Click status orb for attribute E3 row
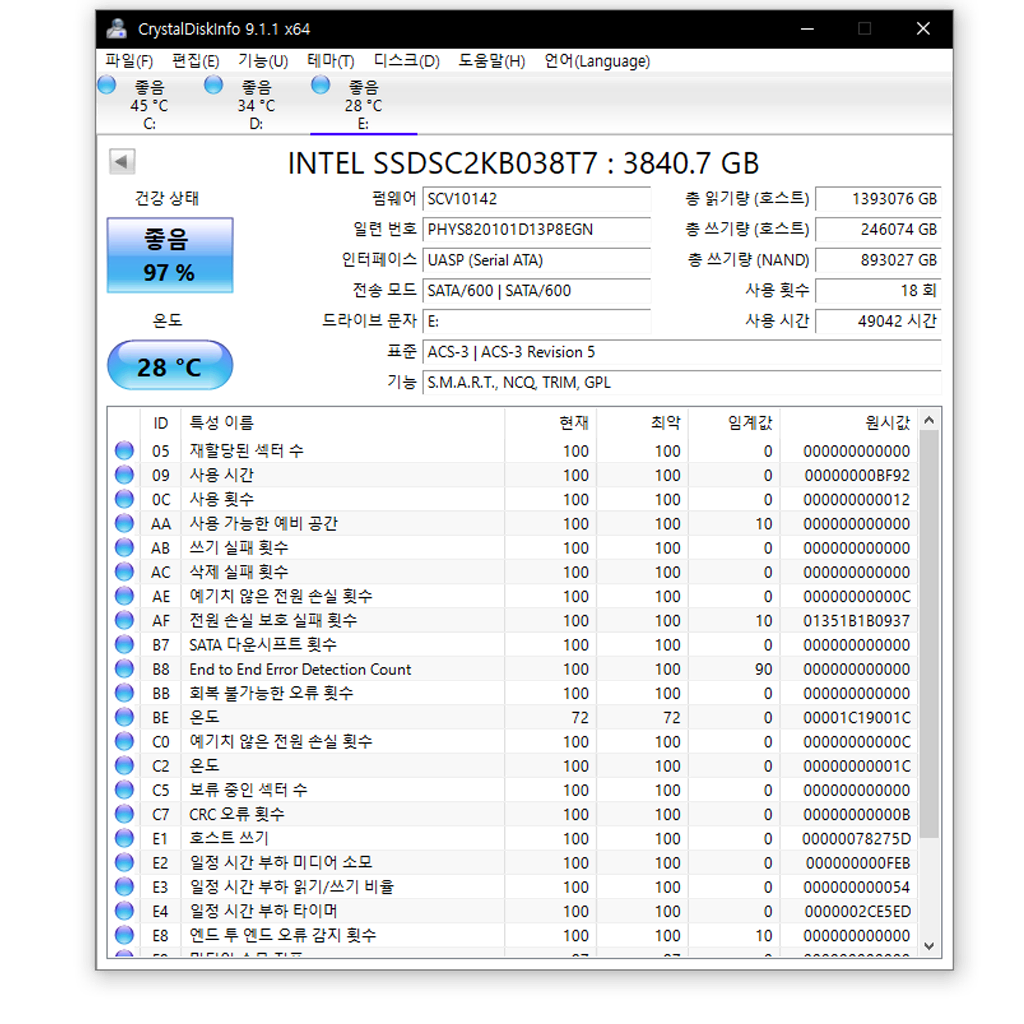1024x1024 pixels. tap(124, 886)
